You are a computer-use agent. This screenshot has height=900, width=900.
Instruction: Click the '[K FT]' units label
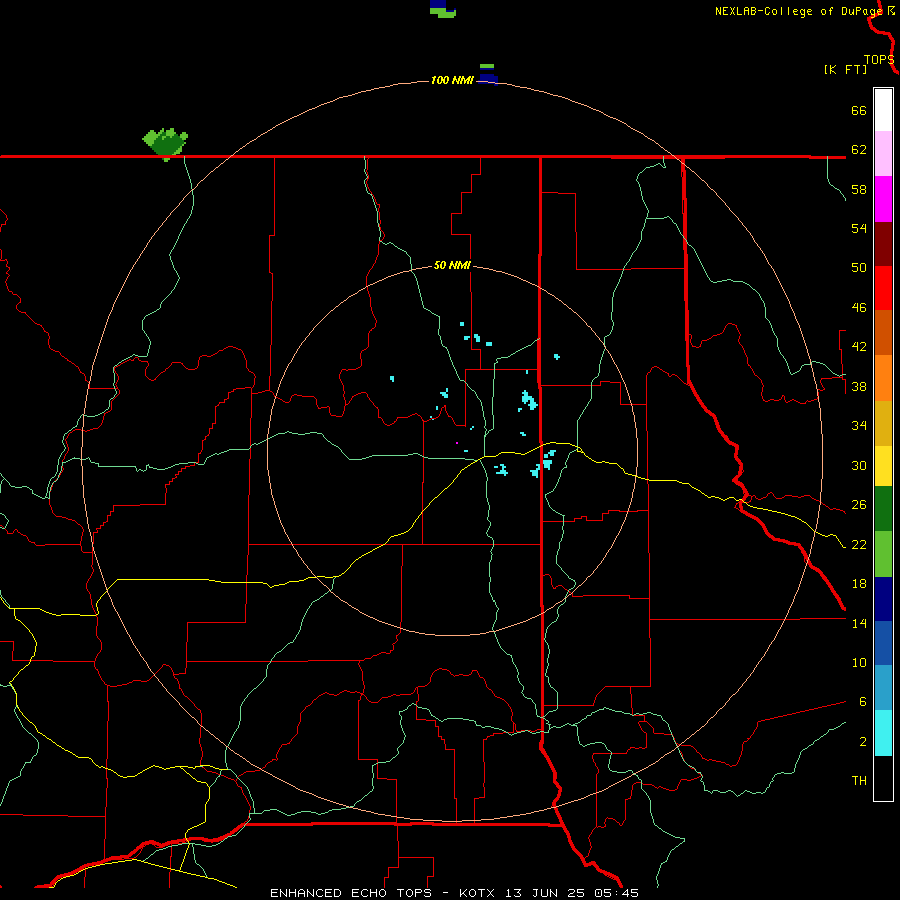tap(845, 69)
